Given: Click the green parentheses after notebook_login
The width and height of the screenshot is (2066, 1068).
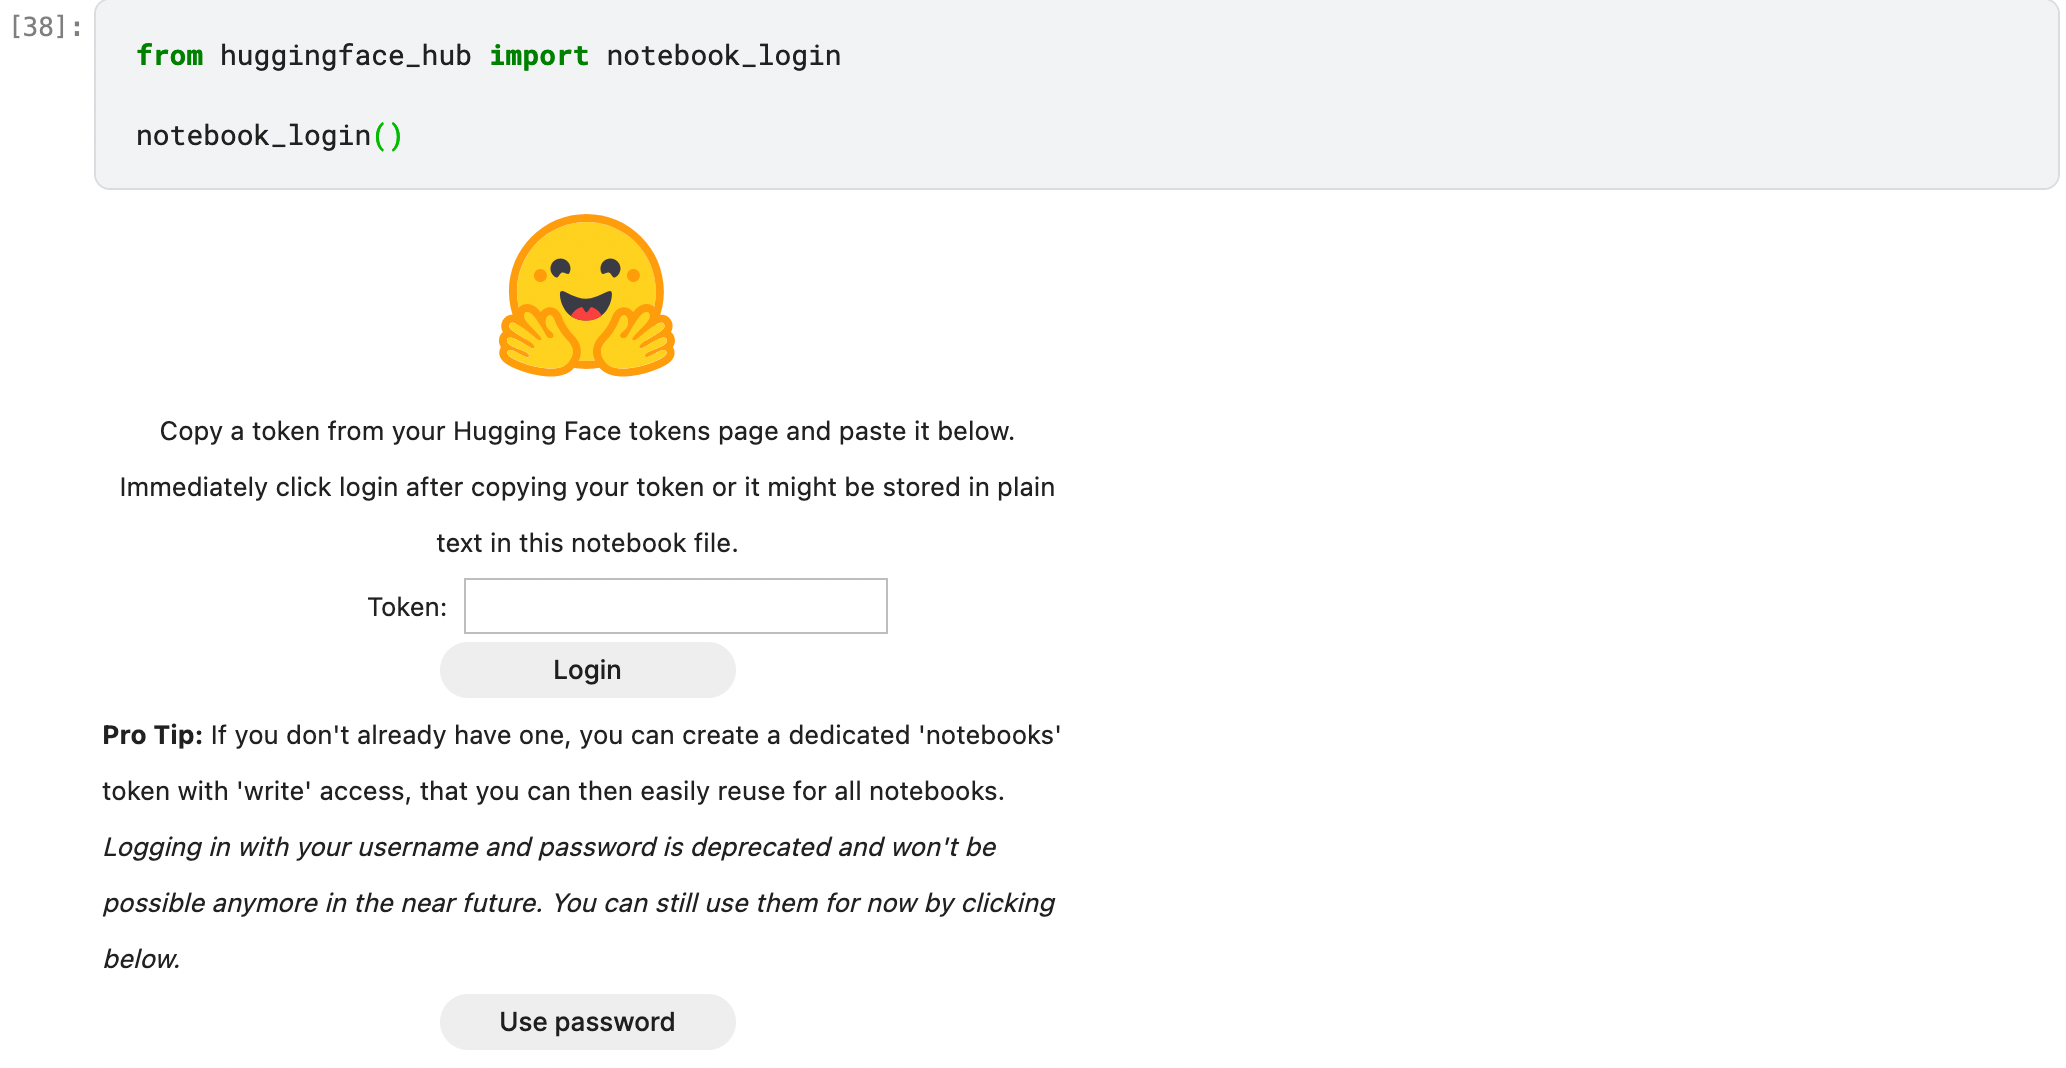Looking at the screenshot, I should click(388, 136).
